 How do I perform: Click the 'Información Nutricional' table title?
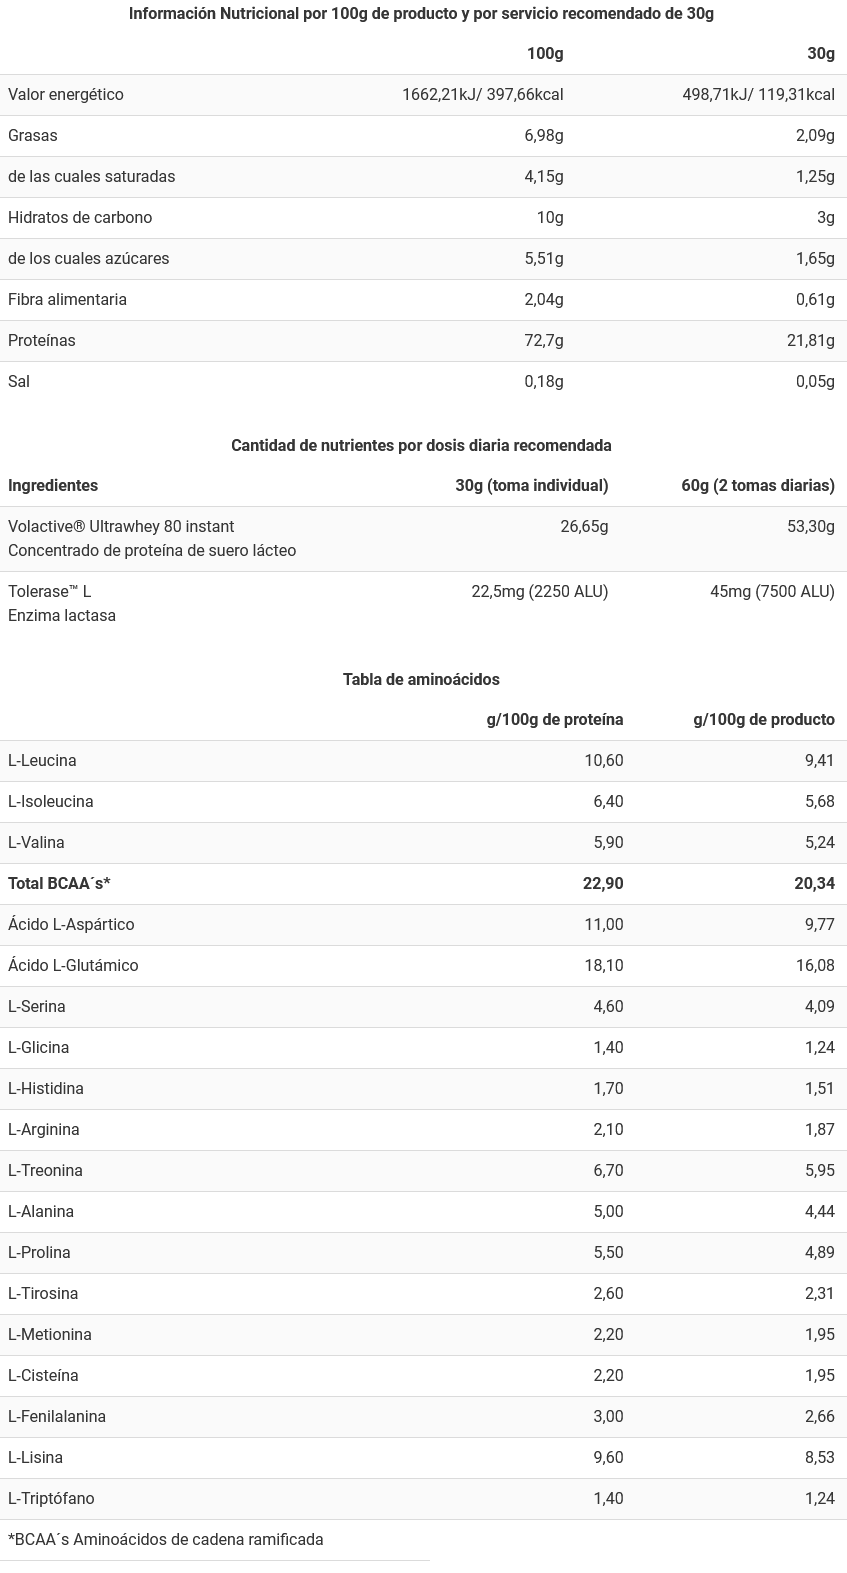pyautogui.click(x=421, y=14)
